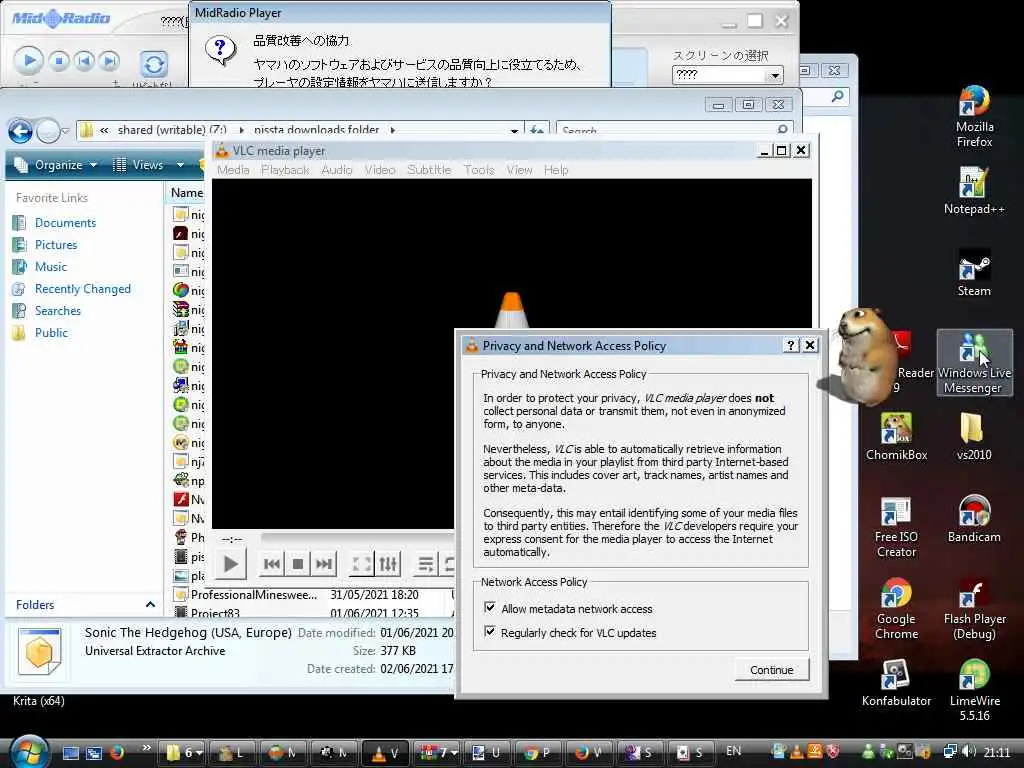Click Explorer forward navigation button
Screen dimensions: 1024x768
click(48, 131)
